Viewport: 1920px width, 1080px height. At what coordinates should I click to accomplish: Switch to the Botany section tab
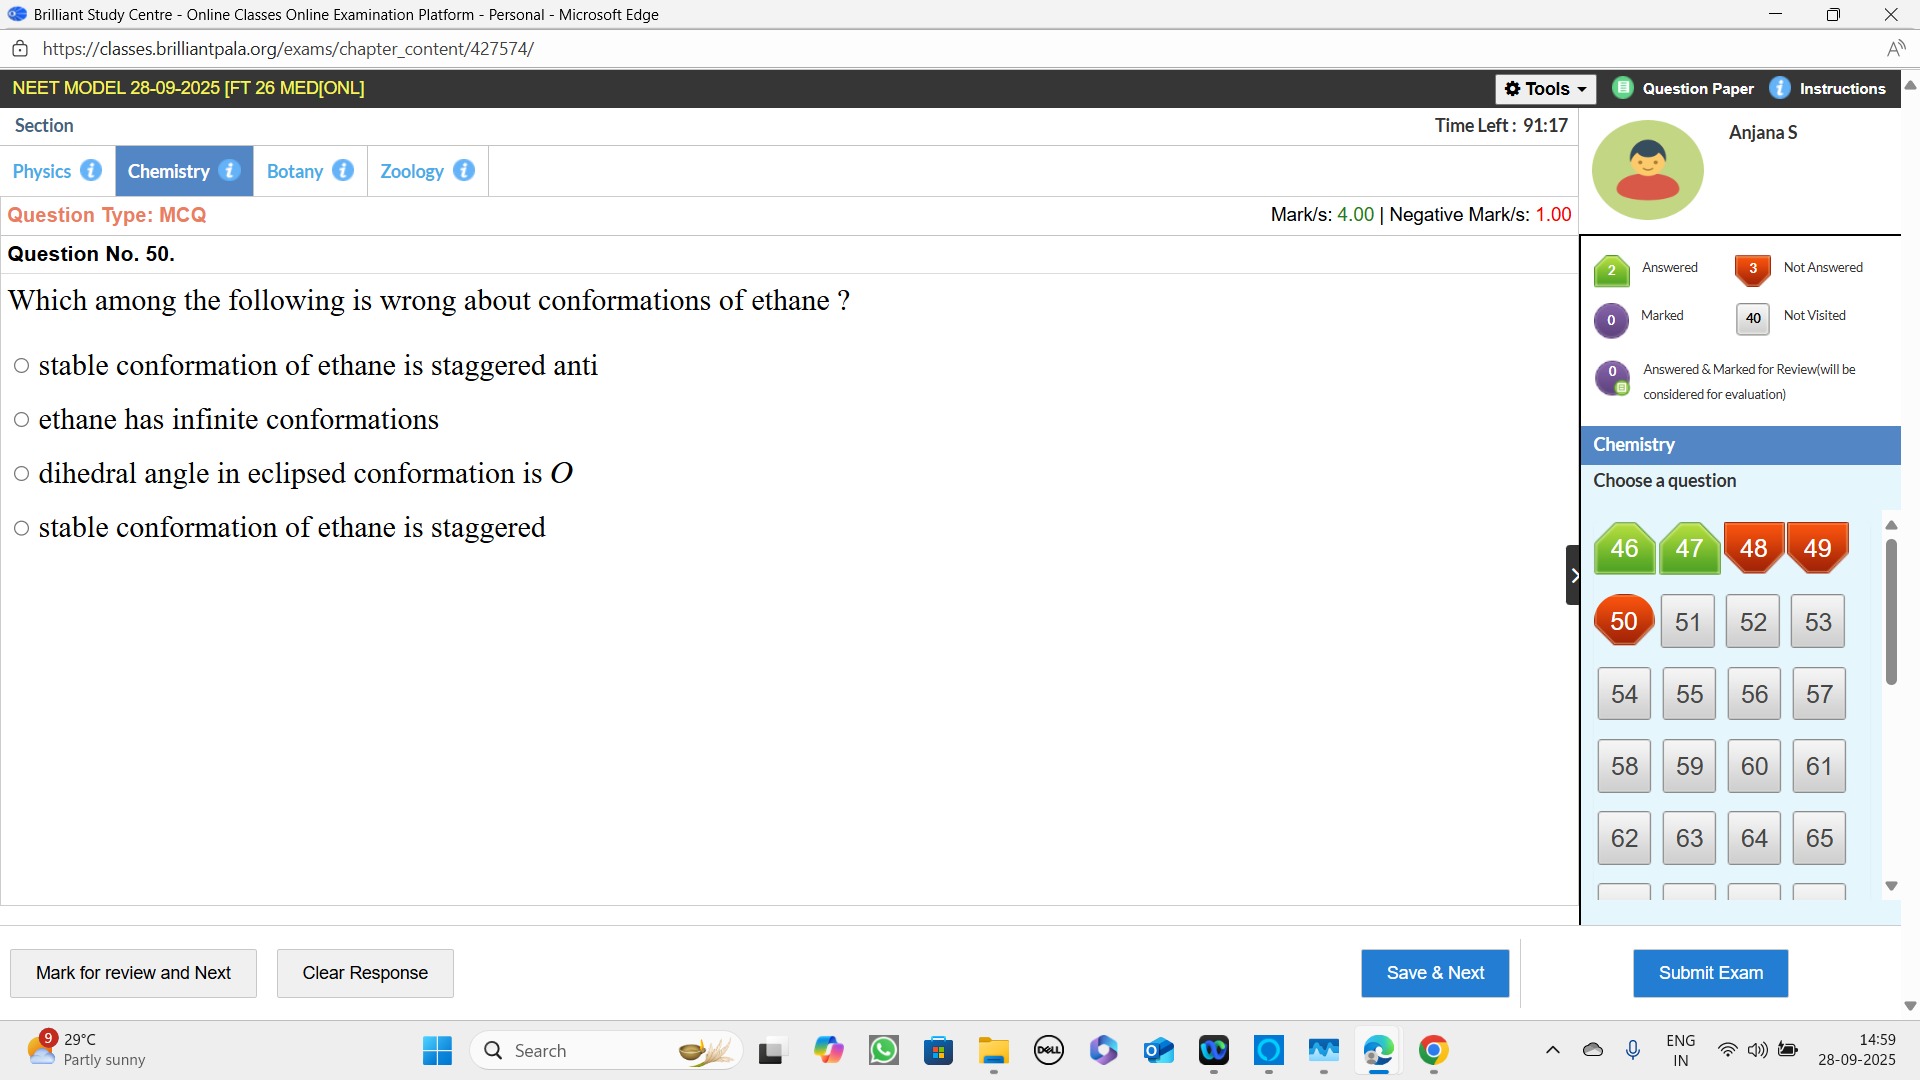pyautogui.click(x=295, y=171)
